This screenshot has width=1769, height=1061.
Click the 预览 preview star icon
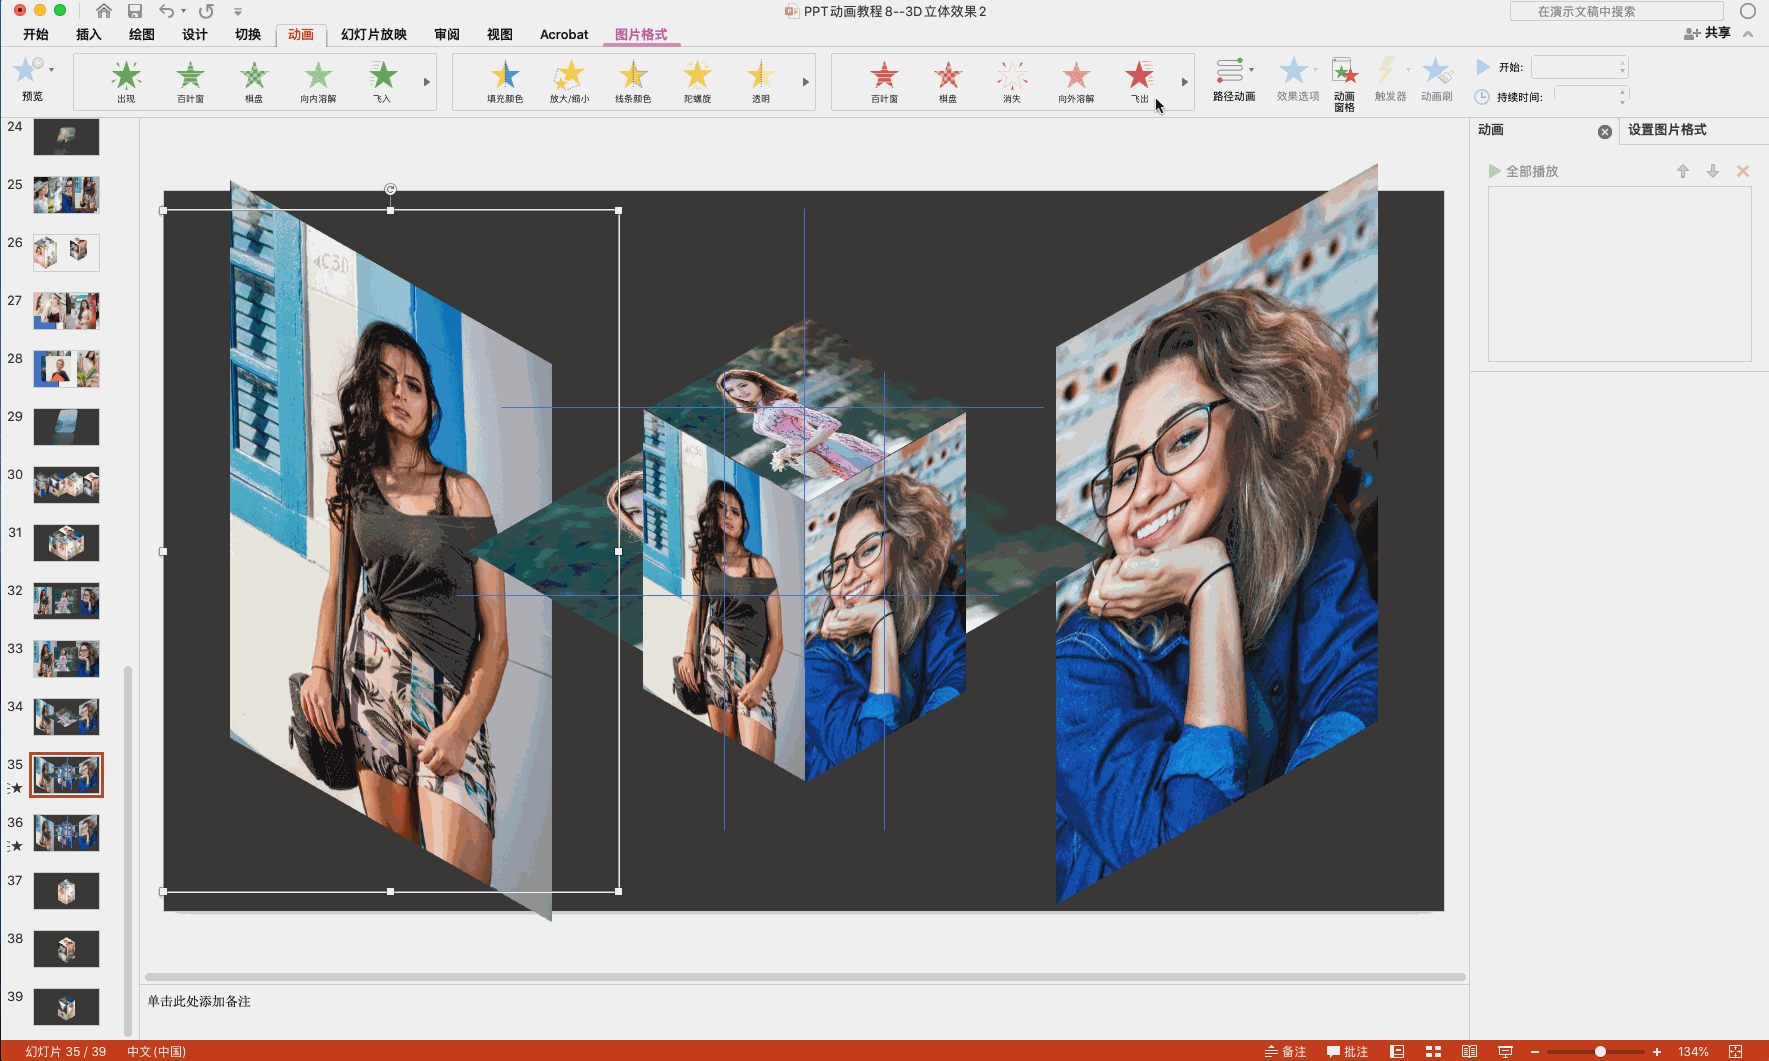click(x=28, y=74)
